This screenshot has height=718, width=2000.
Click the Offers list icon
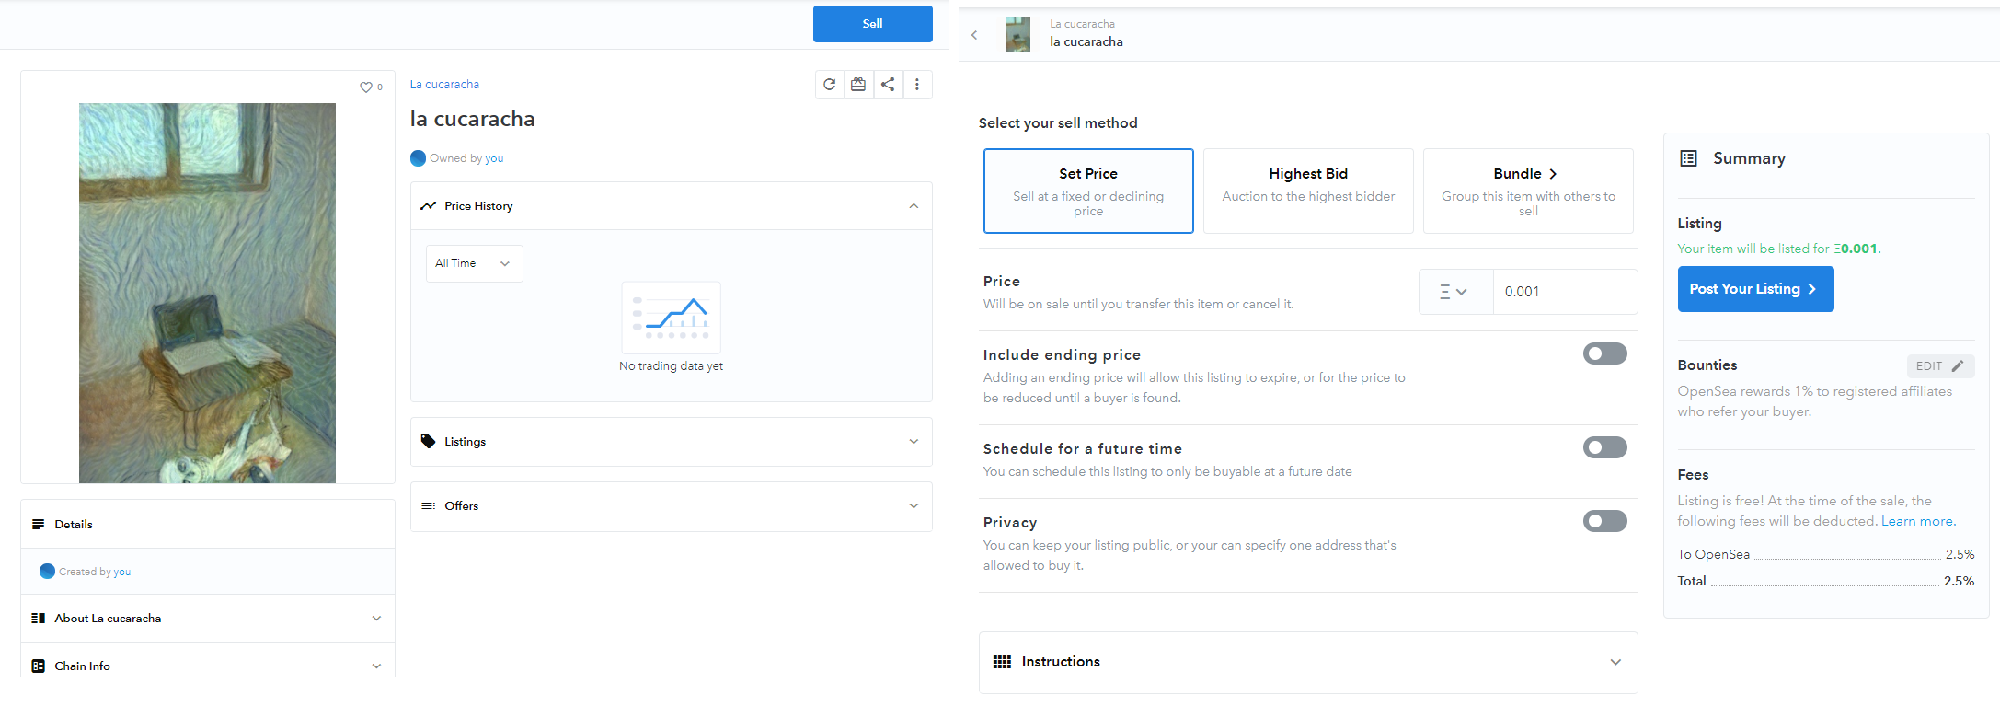coord(428,506)
